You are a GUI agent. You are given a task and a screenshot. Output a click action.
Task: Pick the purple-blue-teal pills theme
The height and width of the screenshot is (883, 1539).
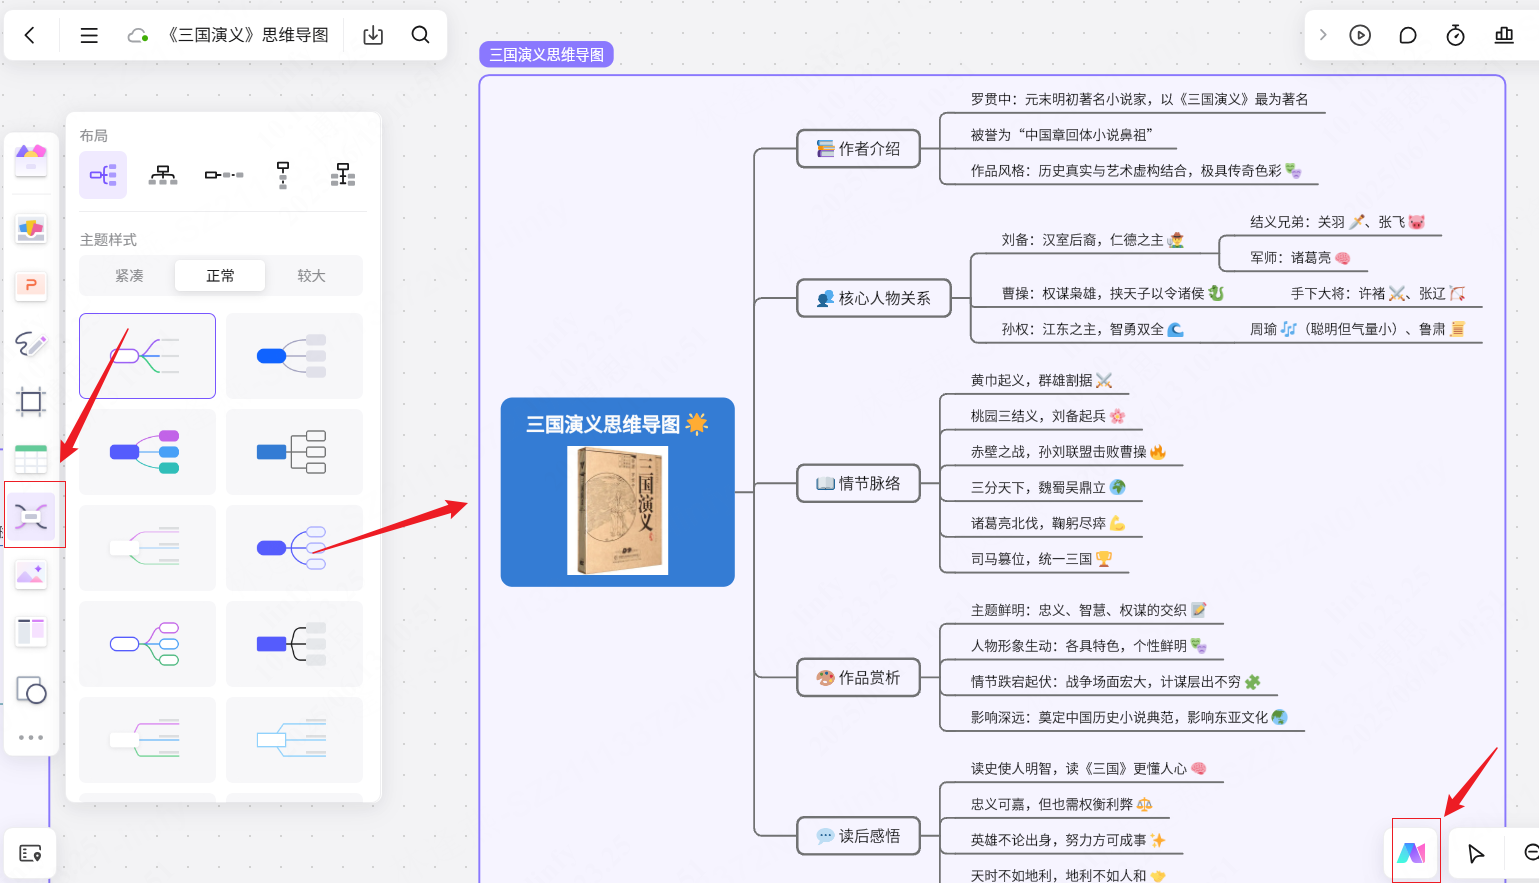point(147,452)
